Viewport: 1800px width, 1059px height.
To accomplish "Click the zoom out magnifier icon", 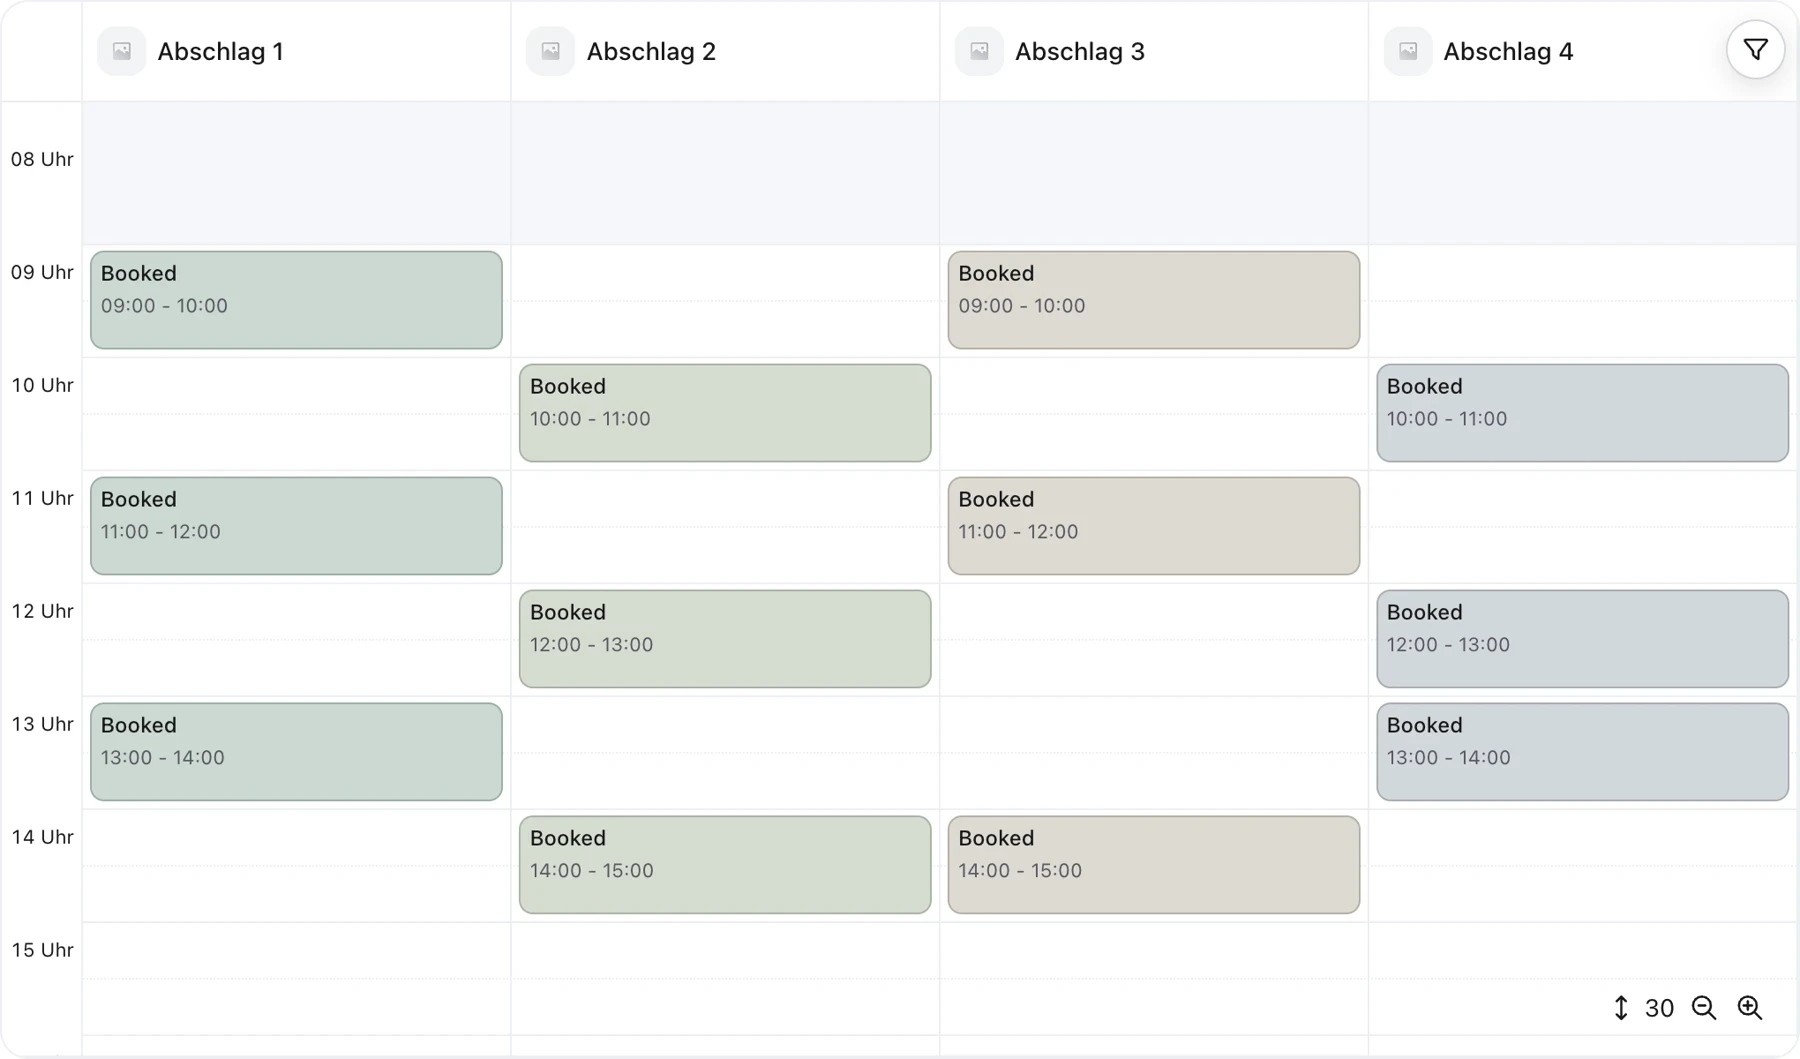I will coord(1704,1008).
